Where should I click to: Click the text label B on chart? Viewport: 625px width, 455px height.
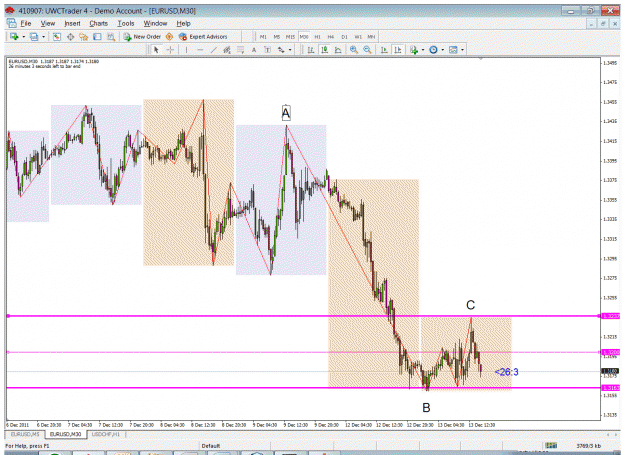coord(426,408)
